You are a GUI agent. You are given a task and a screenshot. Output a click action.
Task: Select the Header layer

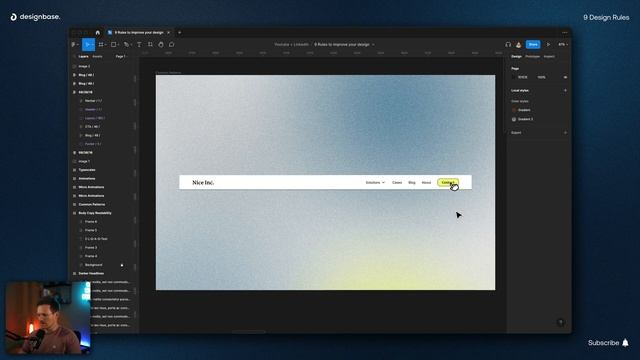pos(93,109)
